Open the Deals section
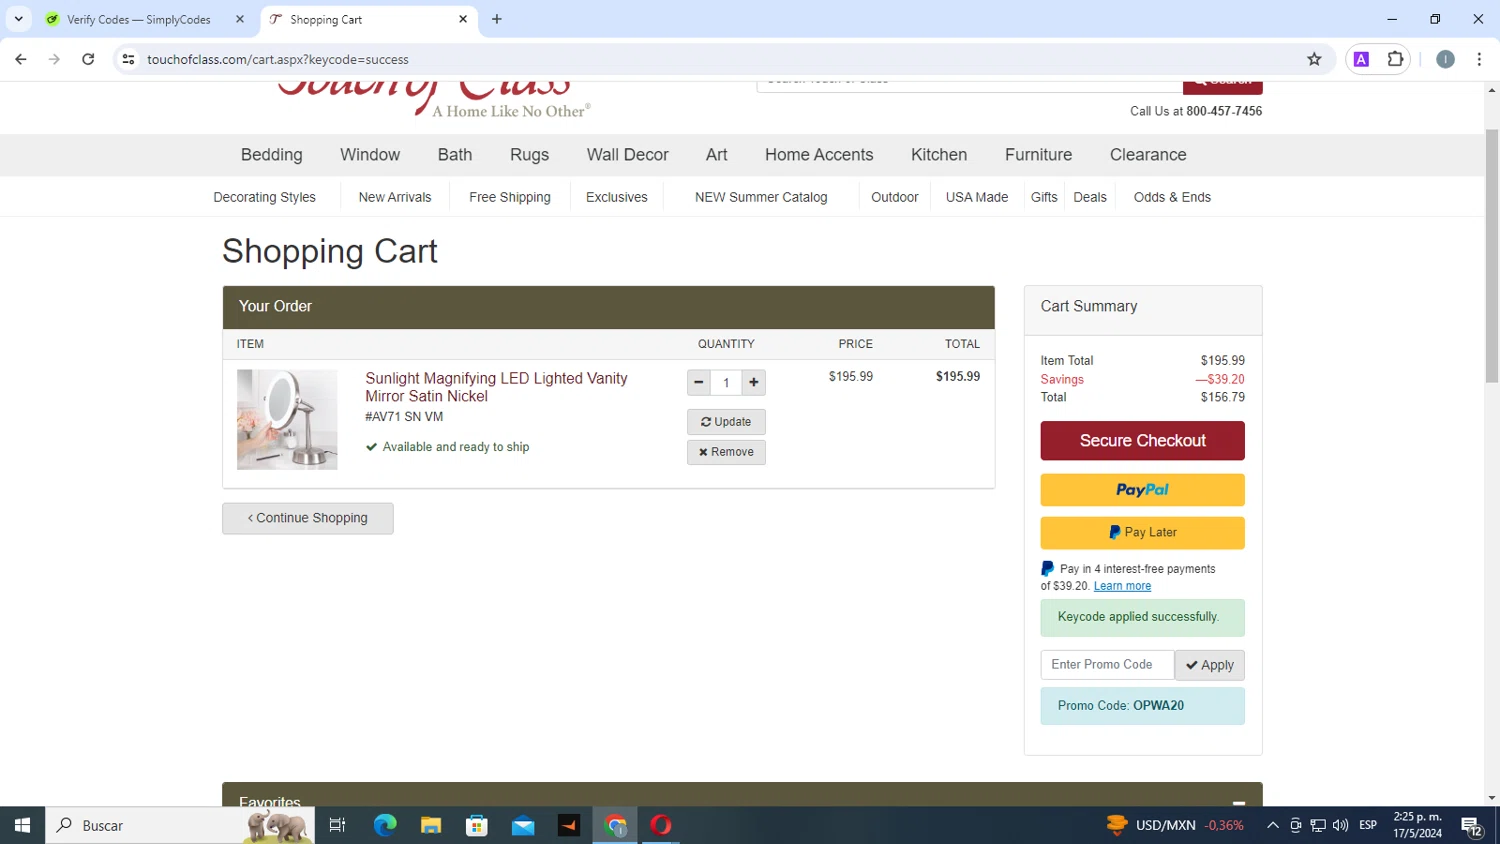Screen dimensions: 1500x844 pos(1090,197)
